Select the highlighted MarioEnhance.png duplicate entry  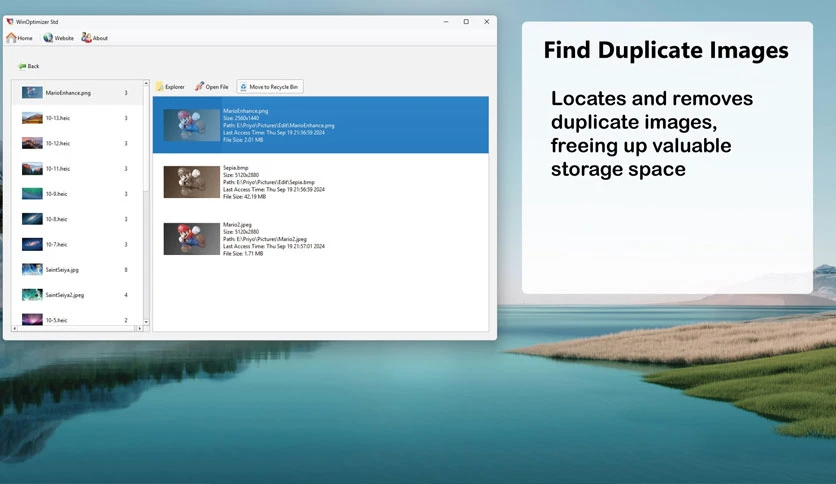[x=320, y=125]
